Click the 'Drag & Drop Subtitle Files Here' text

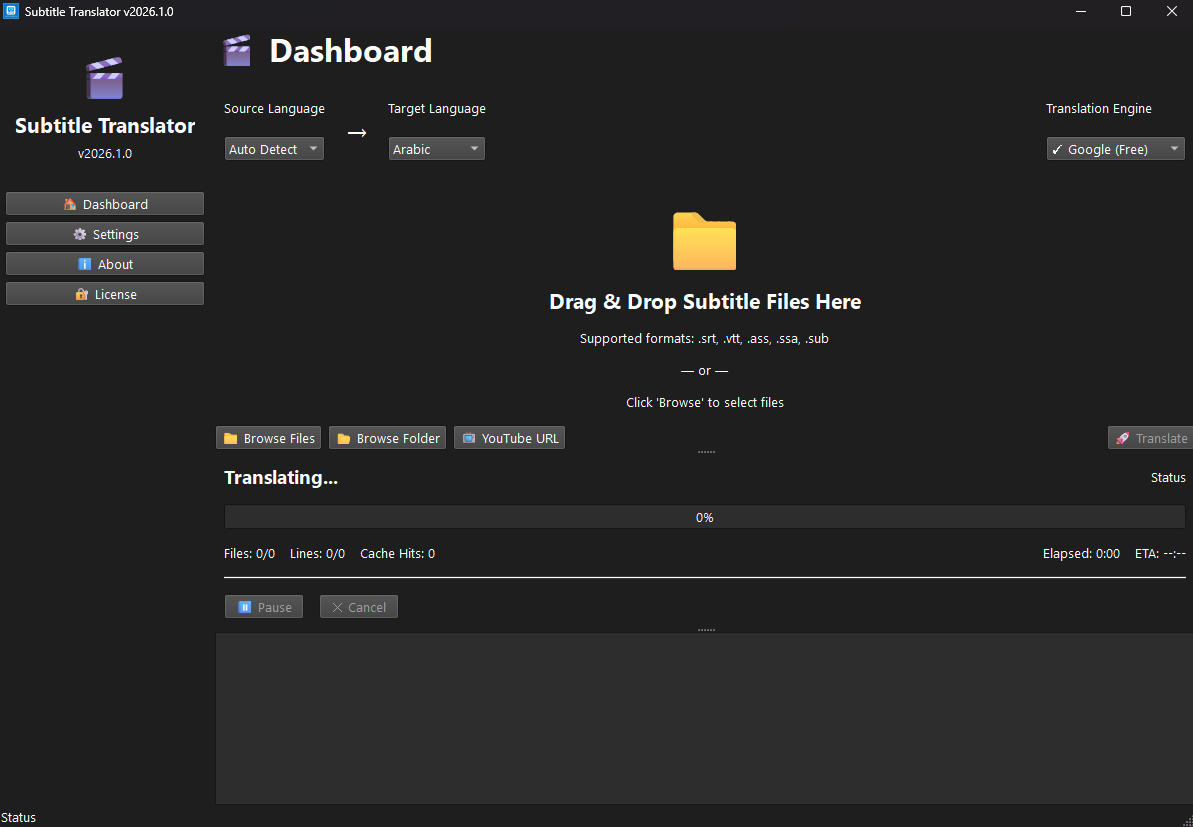point(705,302)
